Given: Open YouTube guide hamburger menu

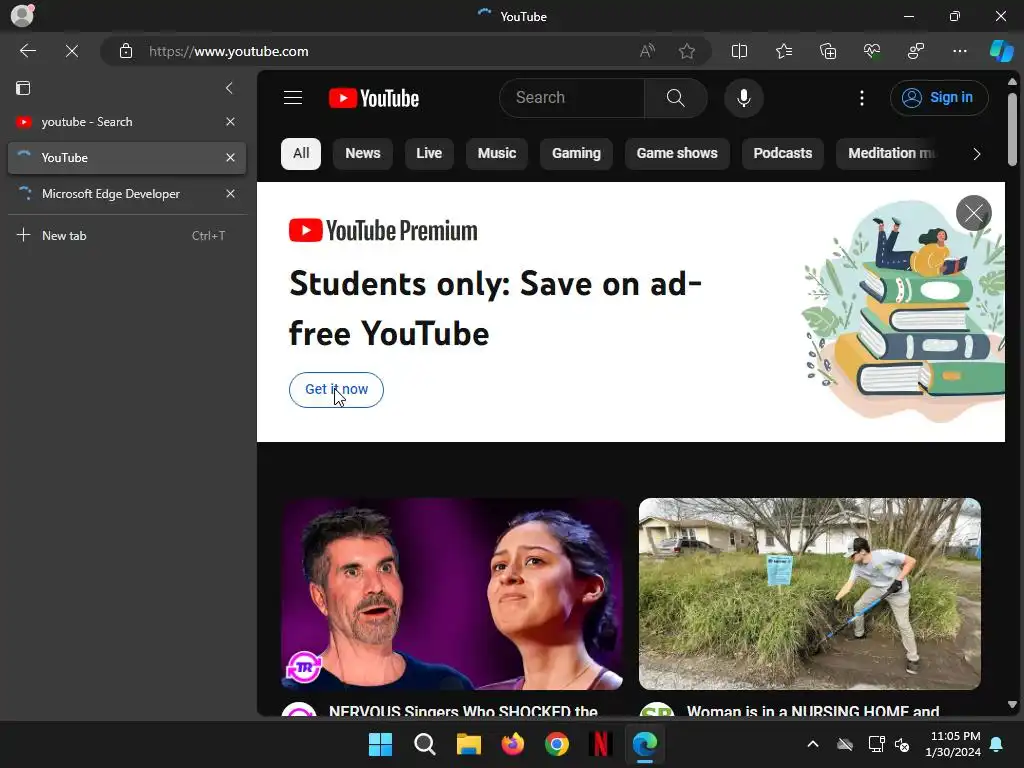Looking at the screenshot, I should [293, 98].
